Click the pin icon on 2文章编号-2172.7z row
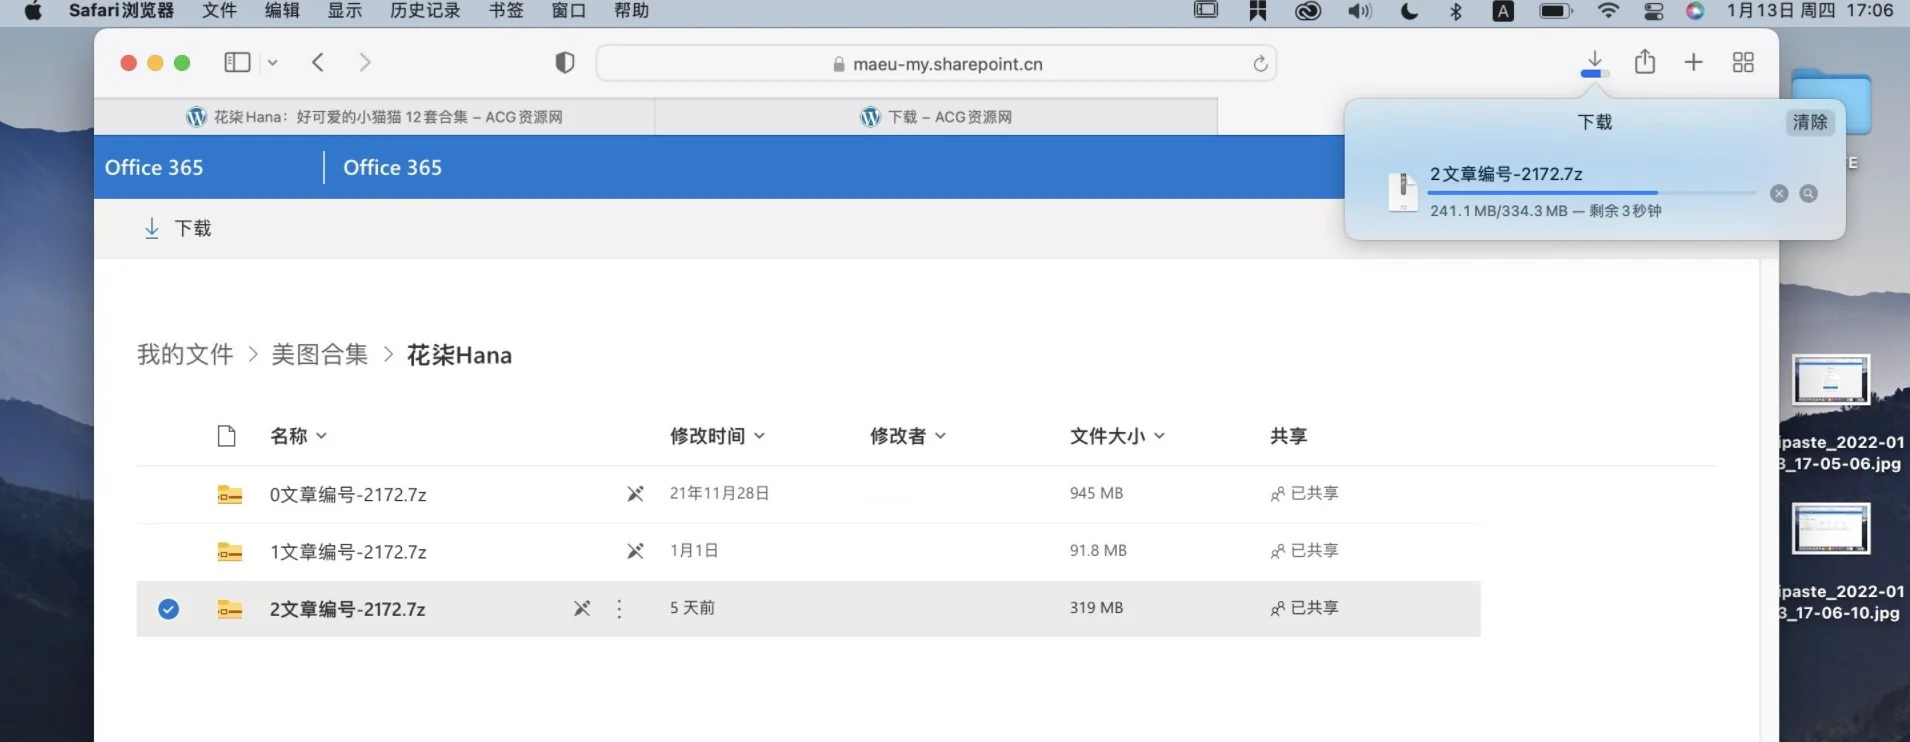Screen dimensions: 1910x742 pyautogui.click(x=582, y=608)
